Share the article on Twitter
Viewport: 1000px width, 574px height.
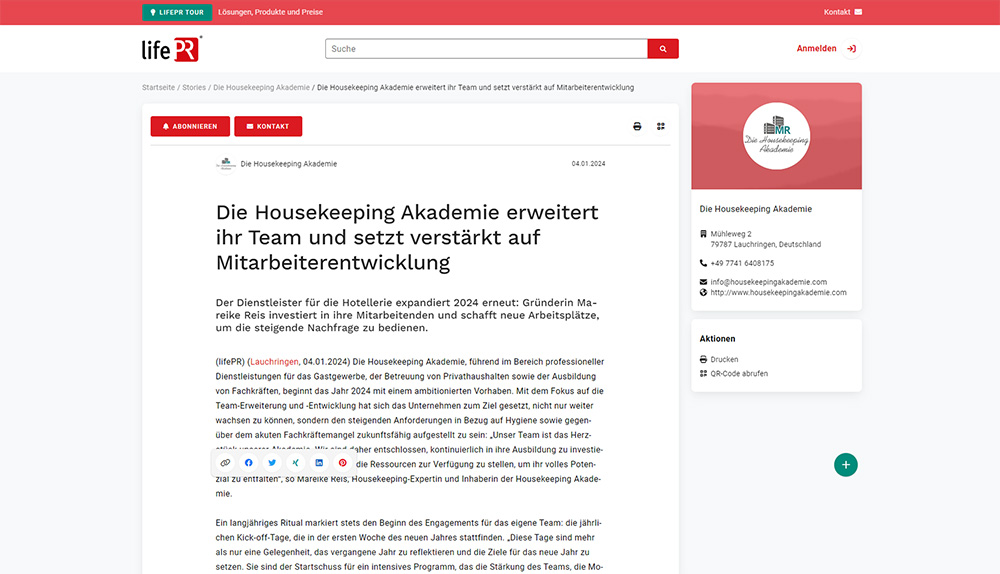pos(272,463)
